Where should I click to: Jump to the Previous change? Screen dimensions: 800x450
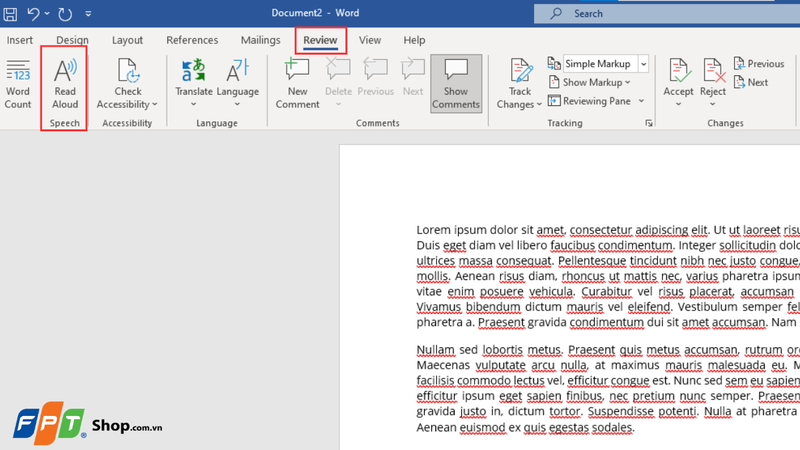pos(759,64)
